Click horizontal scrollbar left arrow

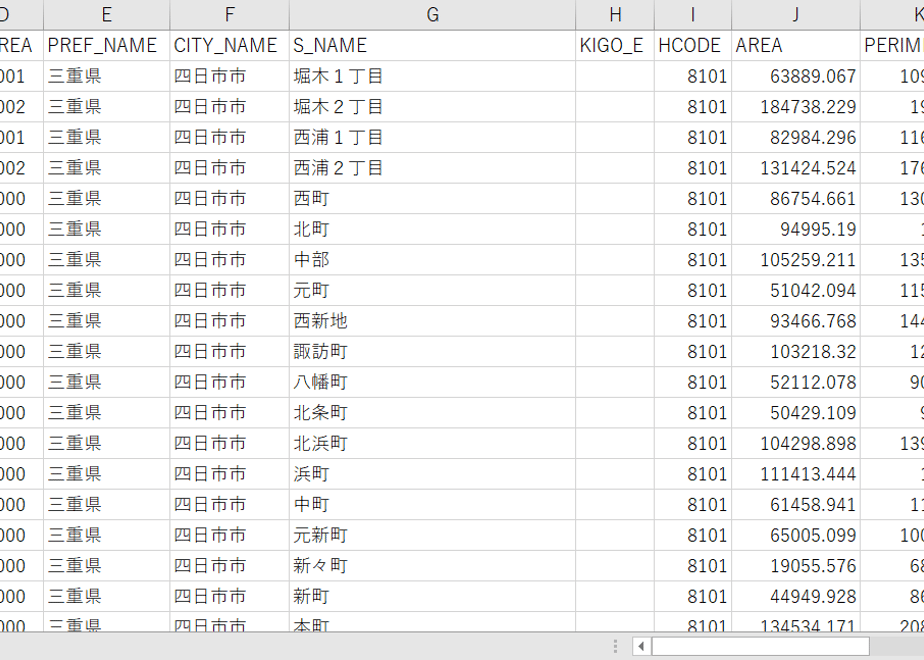641,646
